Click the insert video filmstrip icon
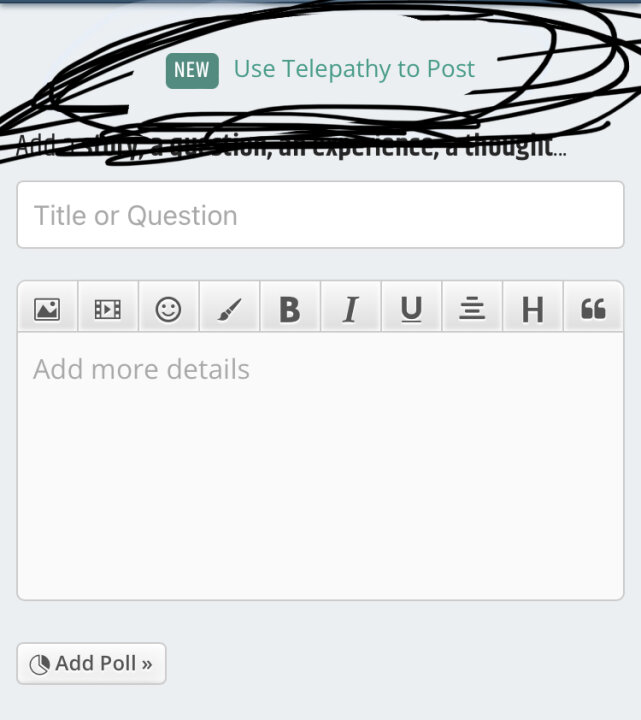The image size is (641, 720). pyautogui.click(x=107, y=309)
